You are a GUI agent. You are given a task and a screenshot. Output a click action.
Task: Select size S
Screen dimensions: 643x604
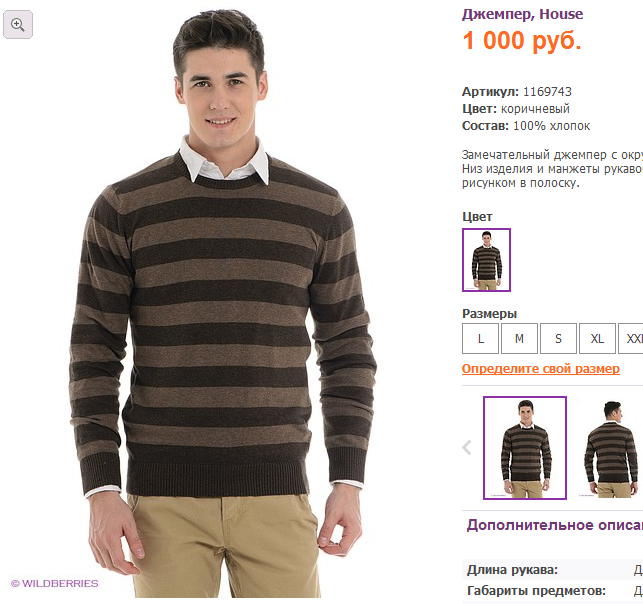[x=558, y=338]
